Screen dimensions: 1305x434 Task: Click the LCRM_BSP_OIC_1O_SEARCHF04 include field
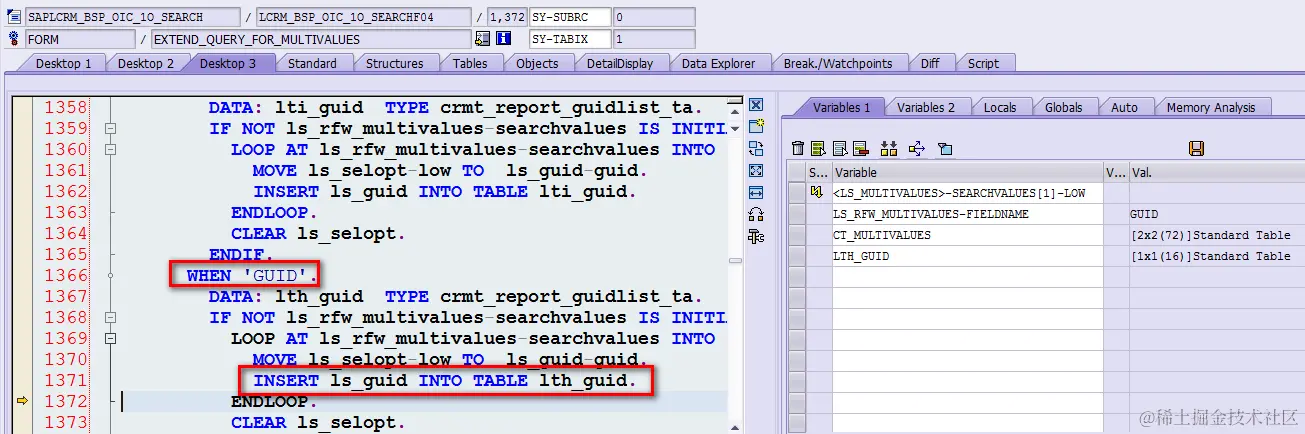click(364, 17)
